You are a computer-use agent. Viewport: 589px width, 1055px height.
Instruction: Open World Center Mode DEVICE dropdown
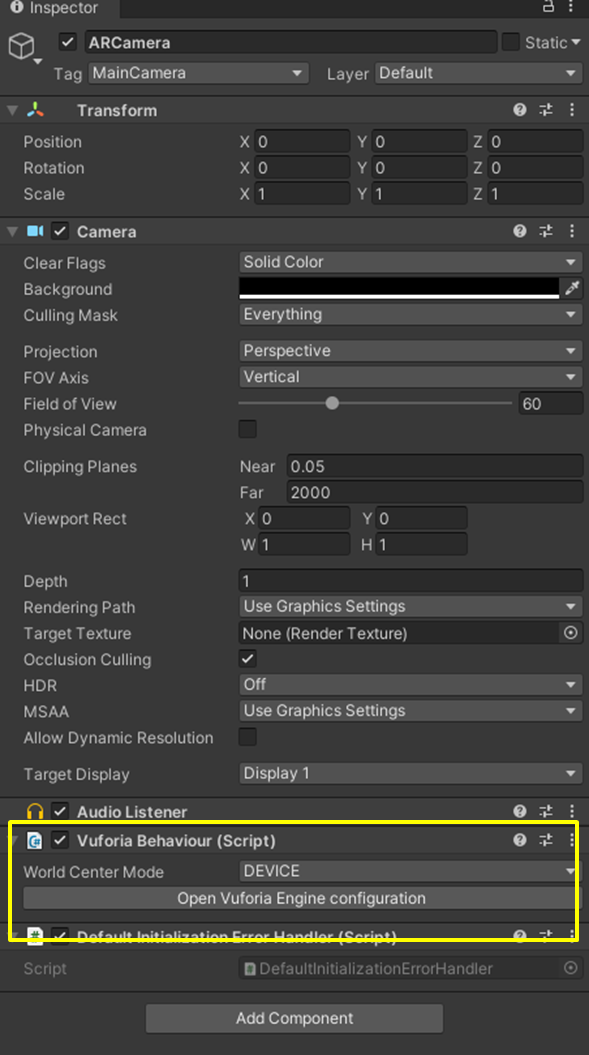click(x=411, y=871)
